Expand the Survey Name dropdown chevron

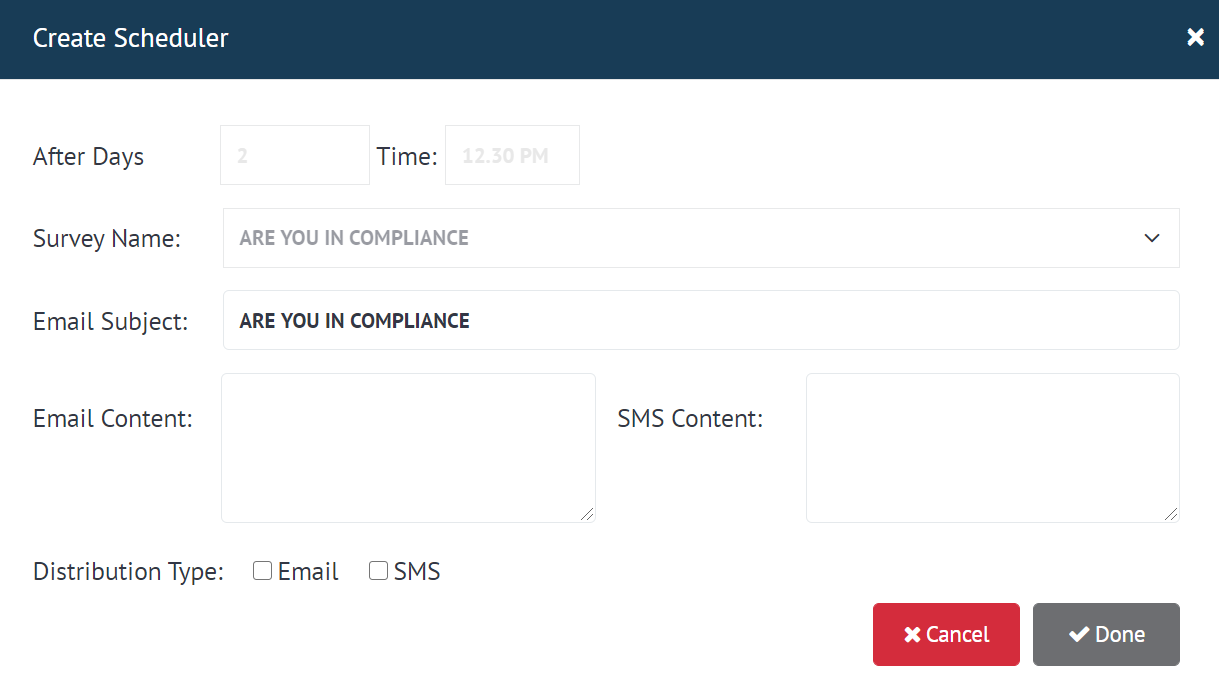[1151, 238]
